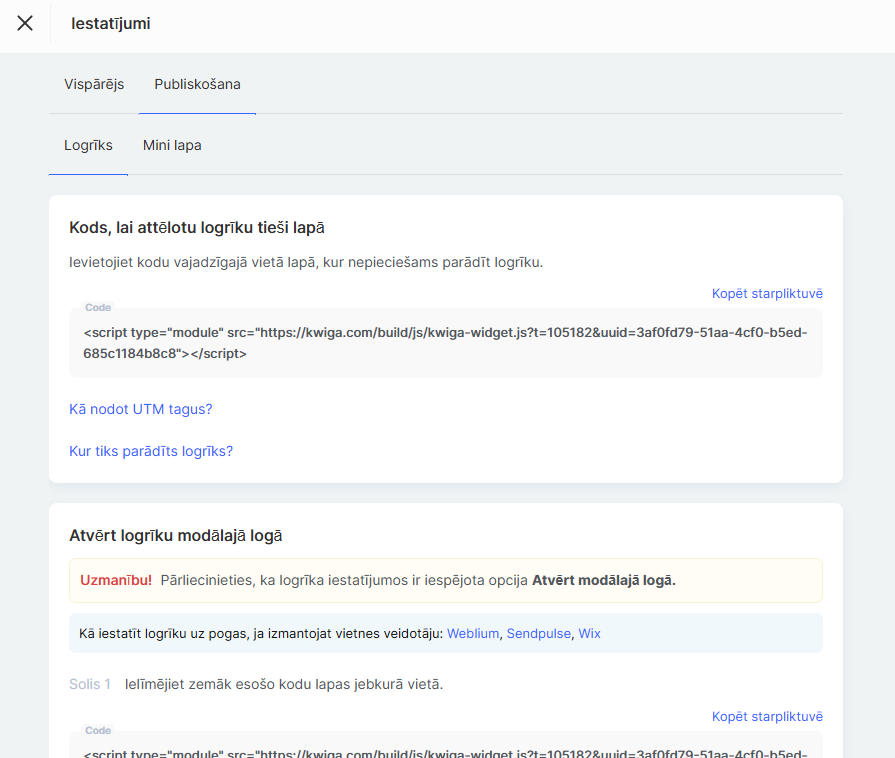Click the Iestatījumi title in the header

tap(111, 23)
